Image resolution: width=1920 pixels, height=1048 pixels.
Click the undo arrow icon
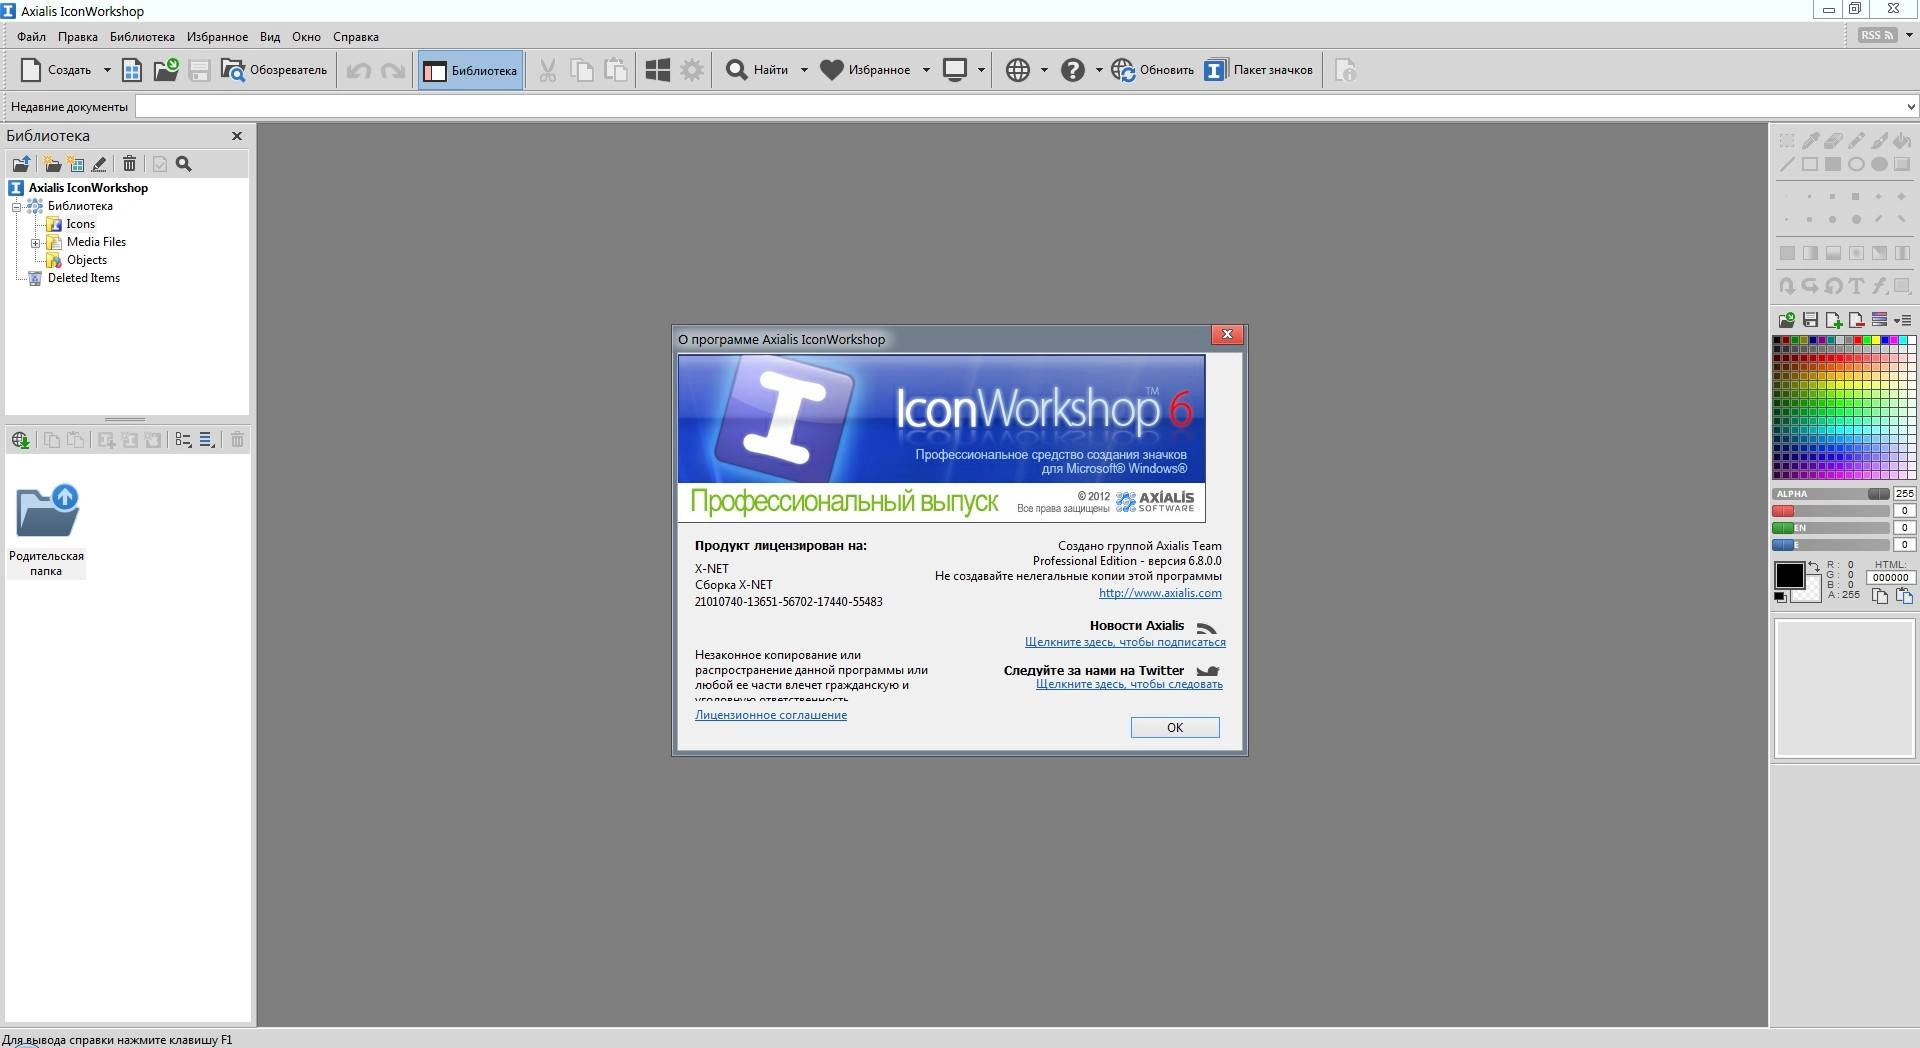(359, 70)
